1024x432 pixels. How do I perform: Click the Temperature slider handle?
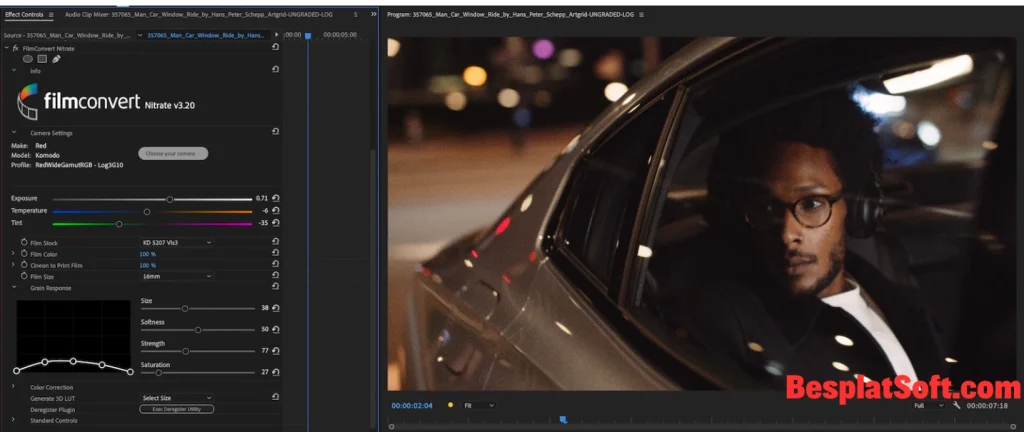point(147,211)
